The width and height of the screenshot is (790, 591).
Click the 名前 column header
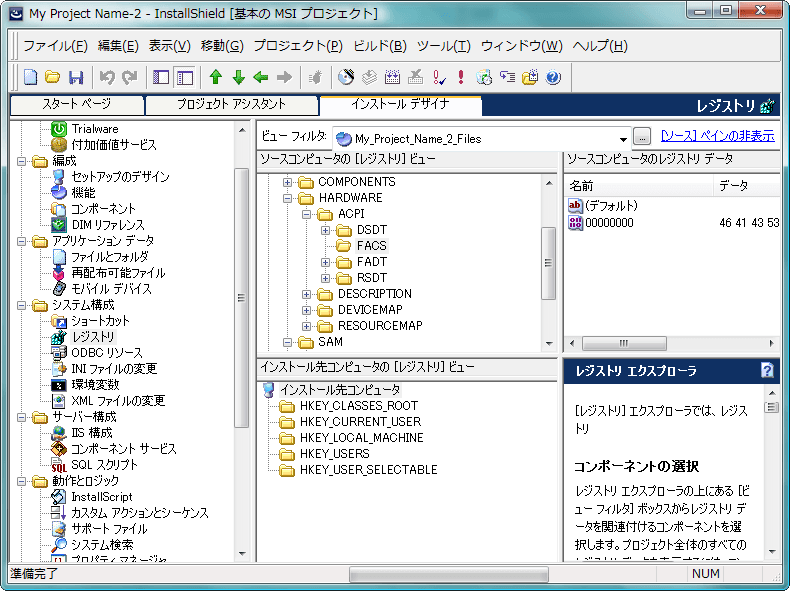(x=638, y=186)
